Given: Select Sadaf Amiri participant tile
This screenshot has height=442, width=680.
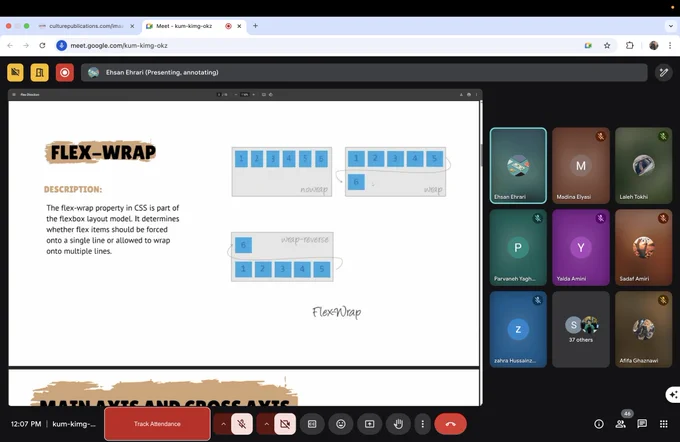Looking at the screenshot, I should pos(644,247).
